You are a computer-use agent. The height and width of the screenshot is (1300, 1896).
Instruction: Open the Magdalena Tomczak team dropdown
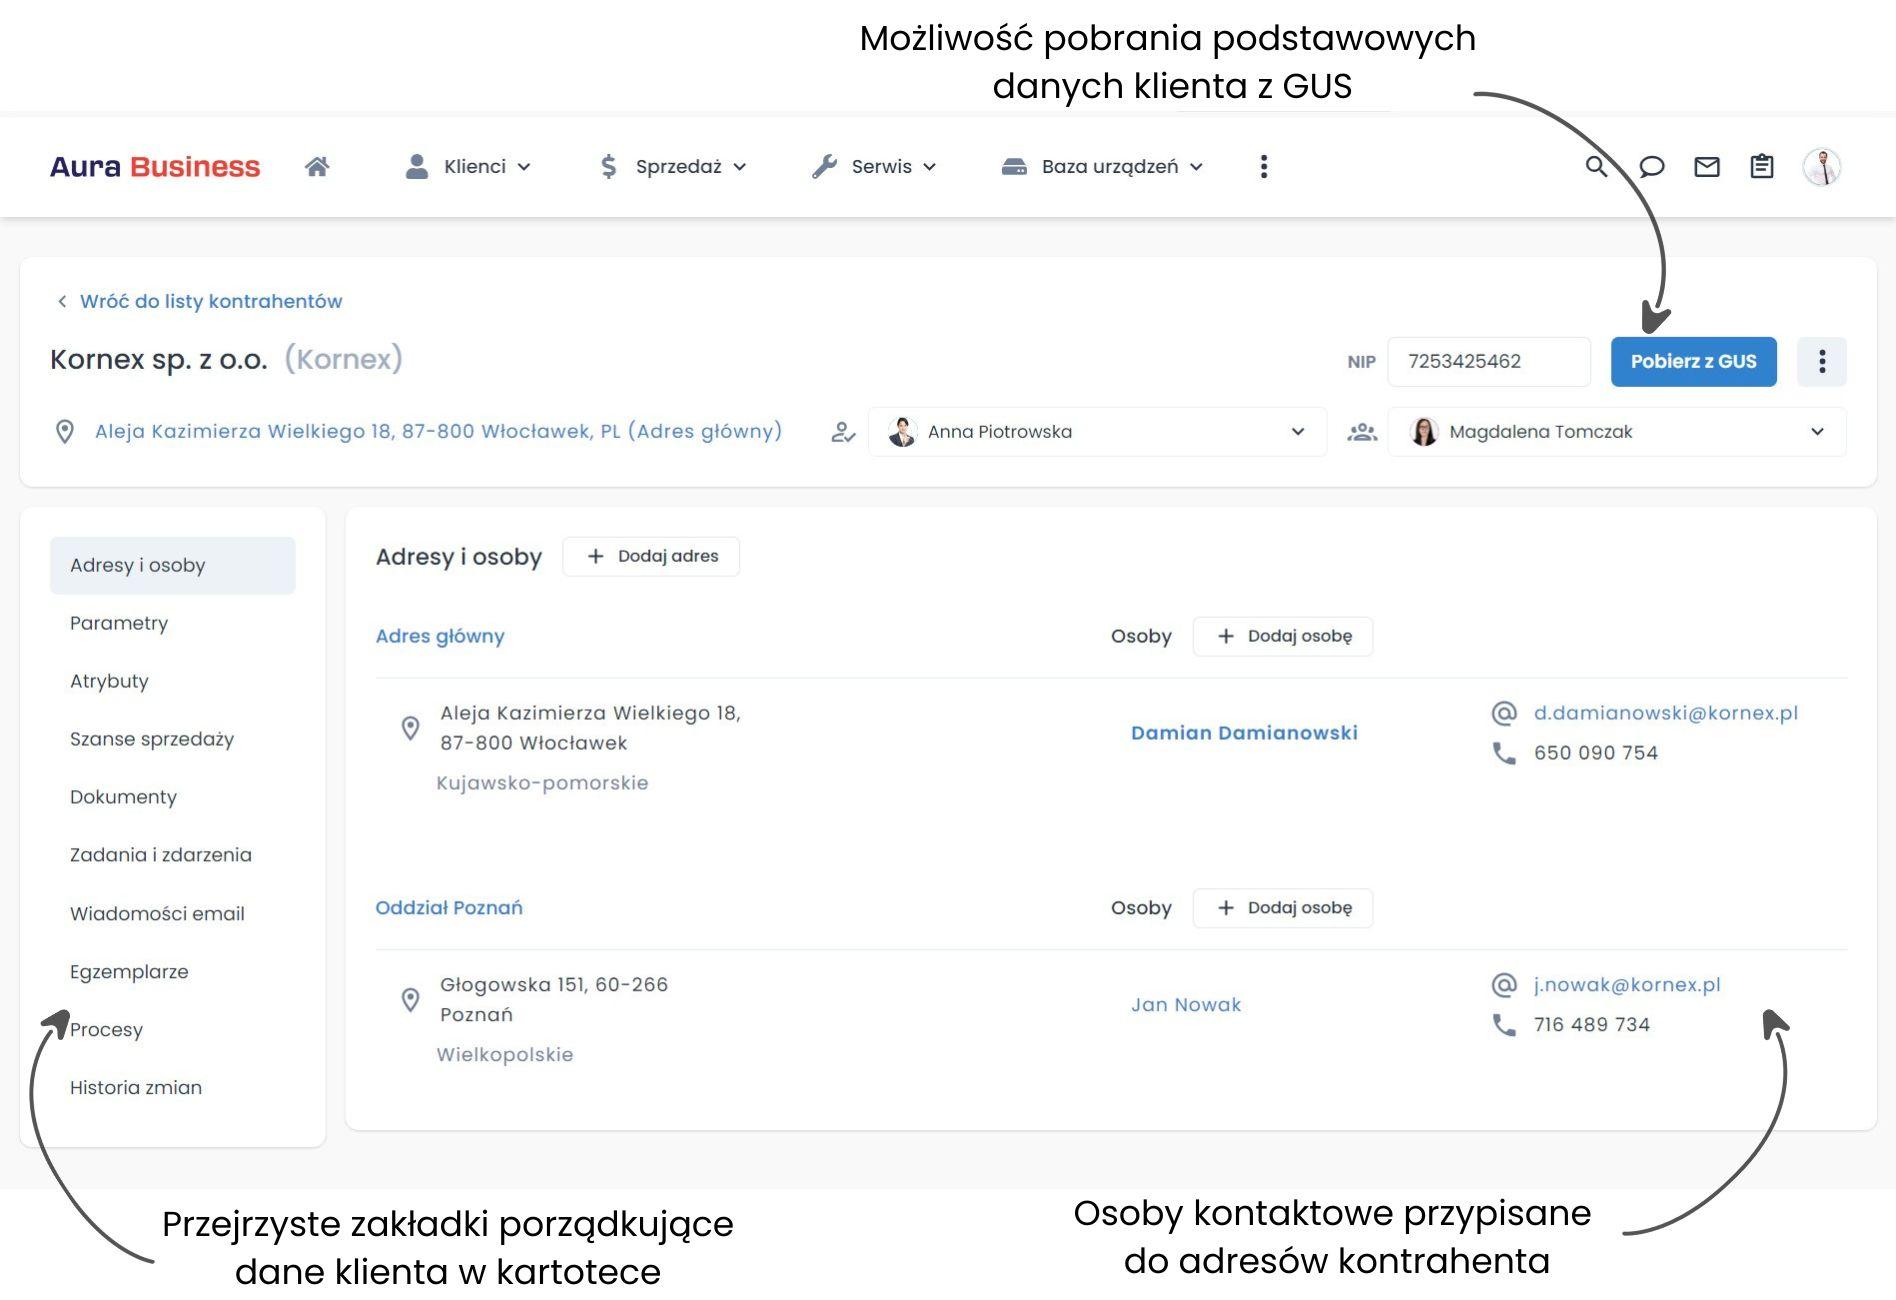(x=1617, y=432)
